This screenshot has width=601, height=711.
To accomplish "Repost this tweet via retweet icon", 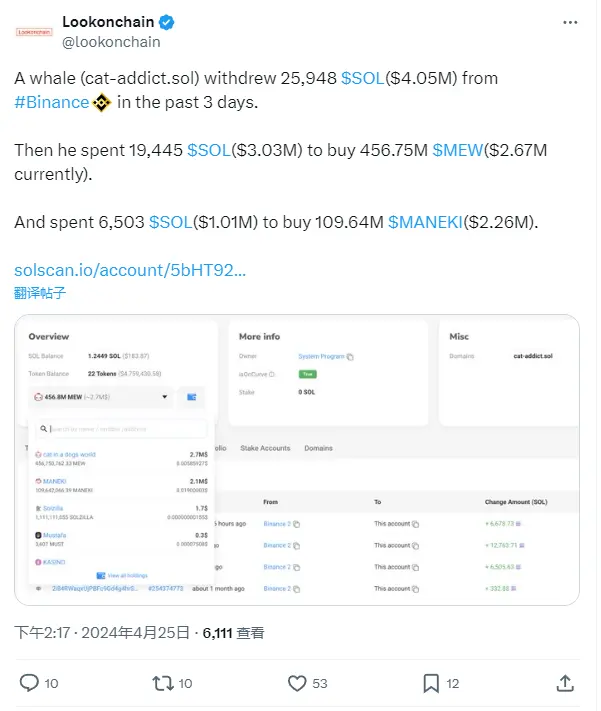I will pyautogui.click(x=162, y=683).
